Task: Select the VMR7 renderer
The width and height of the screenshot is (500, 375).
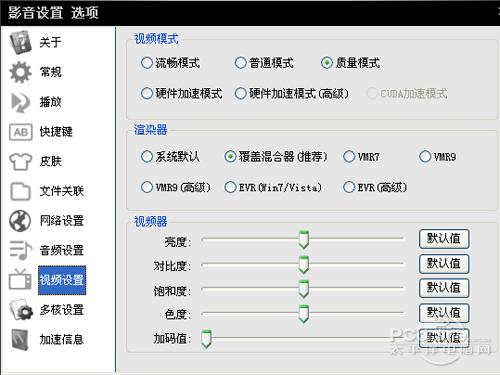Action: click(x=361, y=156)
